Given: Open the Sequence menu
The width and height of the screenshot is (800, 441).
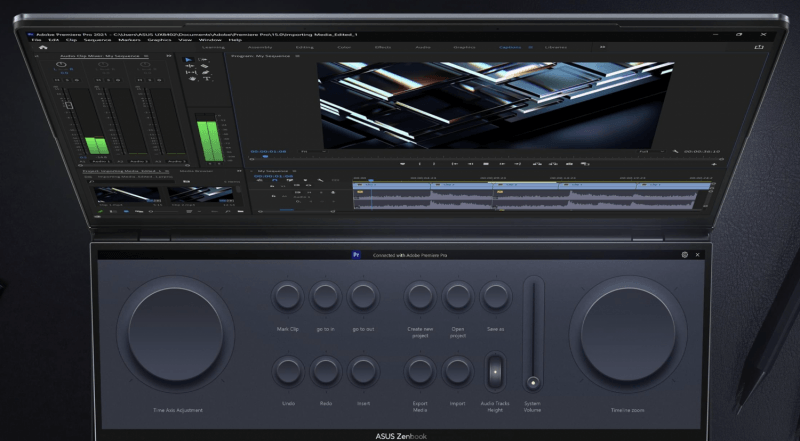Looking at the screenshot, I should (x=97, y=40).
